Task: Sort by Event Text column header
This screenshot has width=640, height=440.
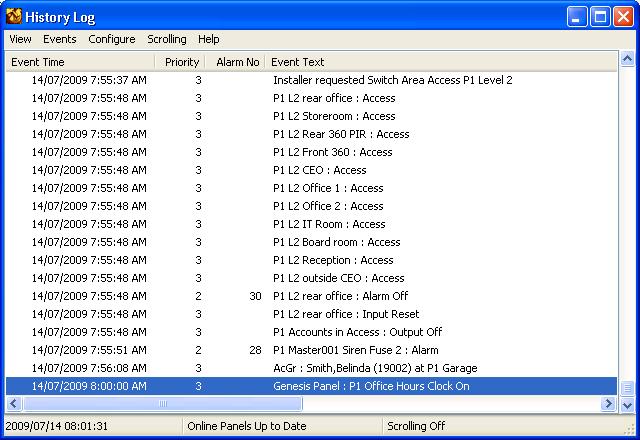Action: (x=441, y=62)
